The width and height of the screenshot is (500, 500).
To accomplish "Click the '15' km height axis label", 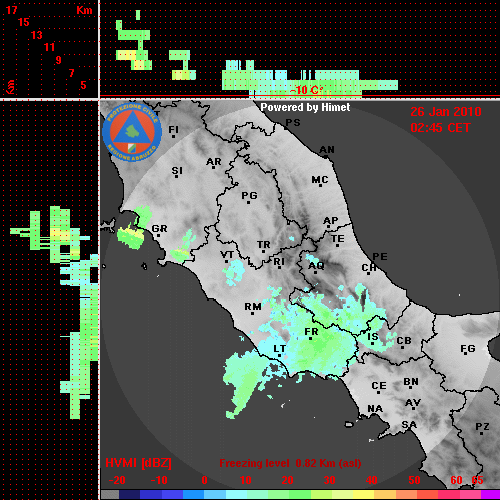I will 24,22.
